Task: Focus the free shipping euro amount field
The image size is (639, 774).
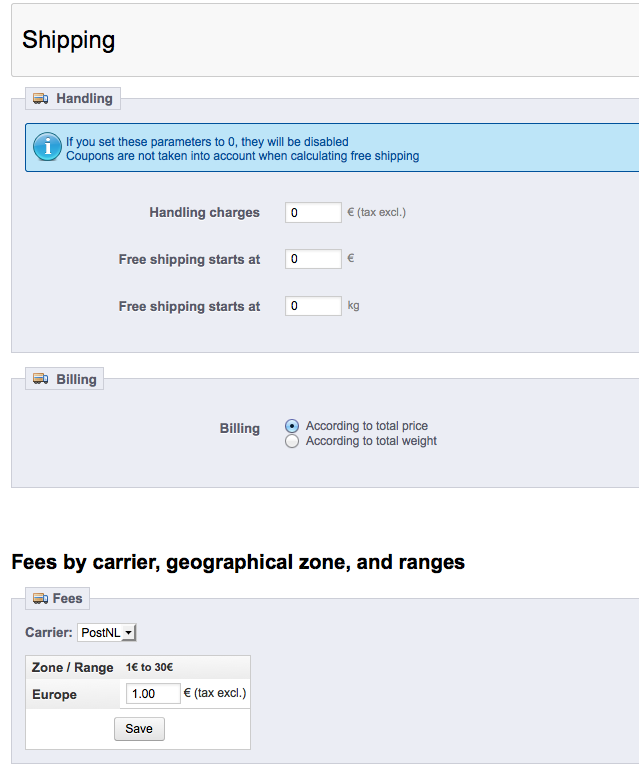Action: 313,259
